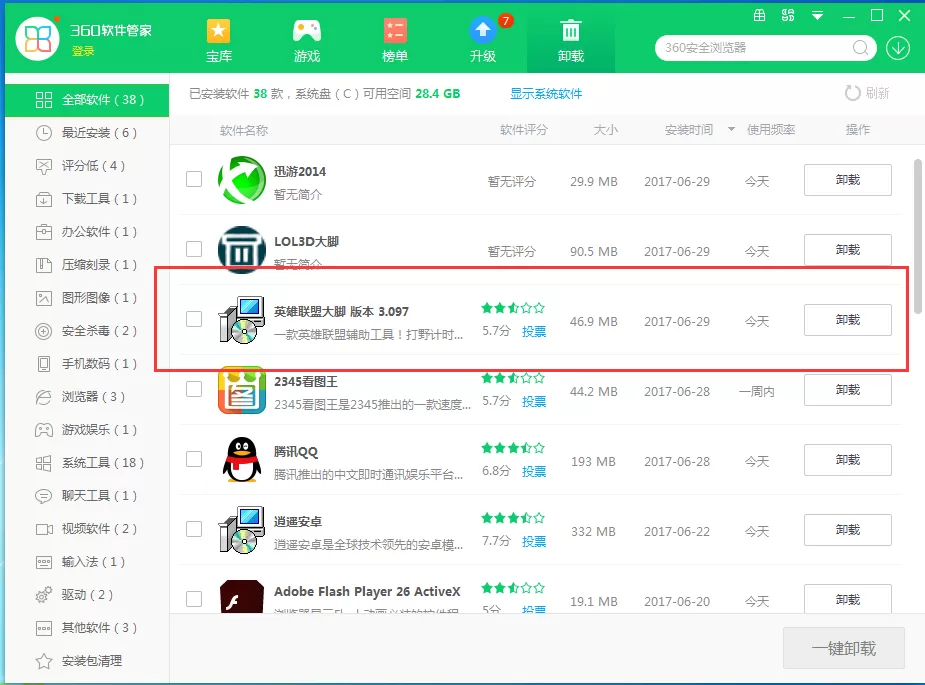
Task: Click the 一键卸载 batch uninstall button
Action: click(x=844, y=648)
